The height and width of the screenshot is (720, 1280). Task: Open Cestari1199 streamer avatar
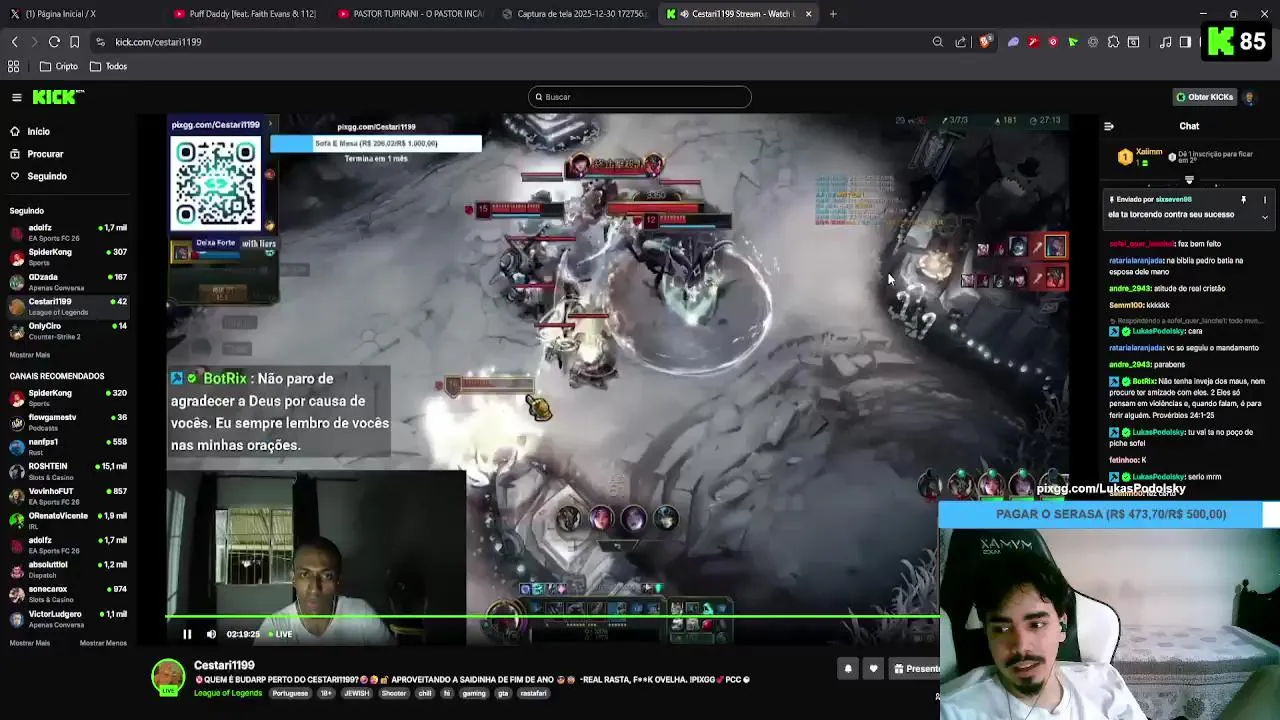coord(168,677)
